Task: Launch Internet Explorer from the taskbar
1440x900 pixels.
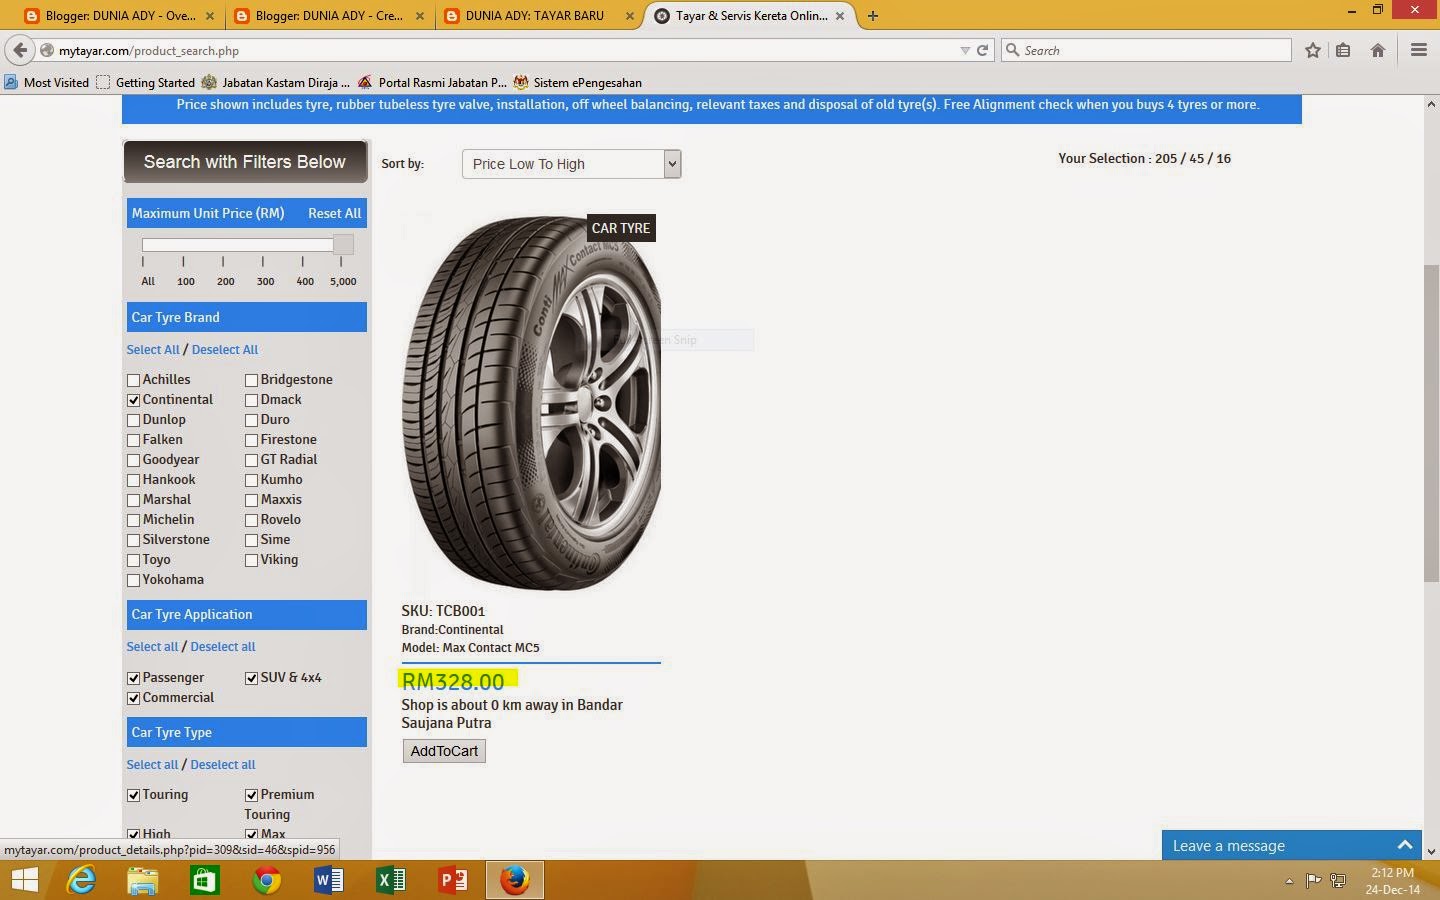Action: 81,880
